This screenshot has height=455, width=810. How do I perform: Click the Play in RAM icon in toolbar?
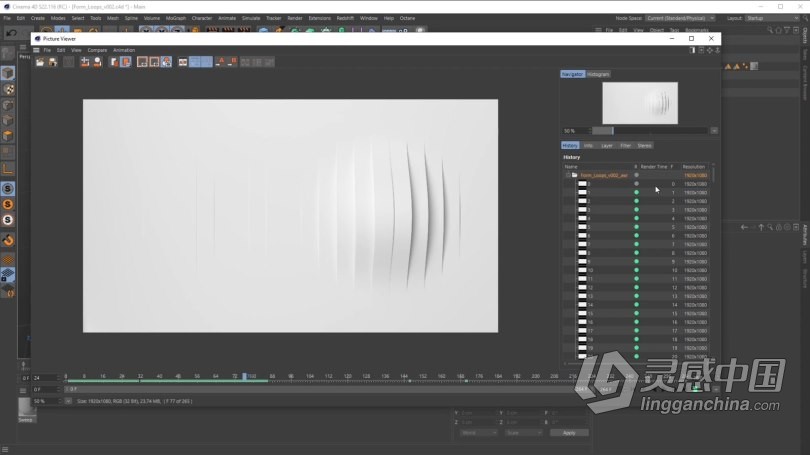[x=183, y=62]
